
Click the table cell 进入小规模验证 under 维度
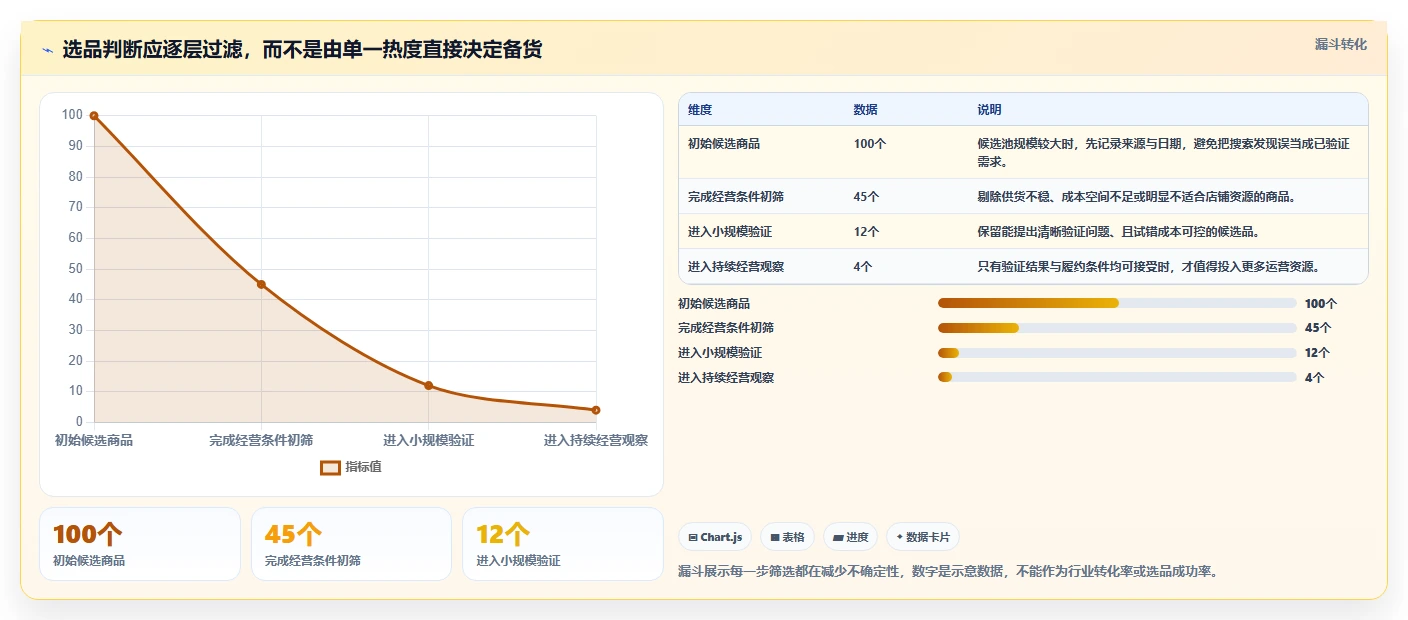[x=730, y=232]
